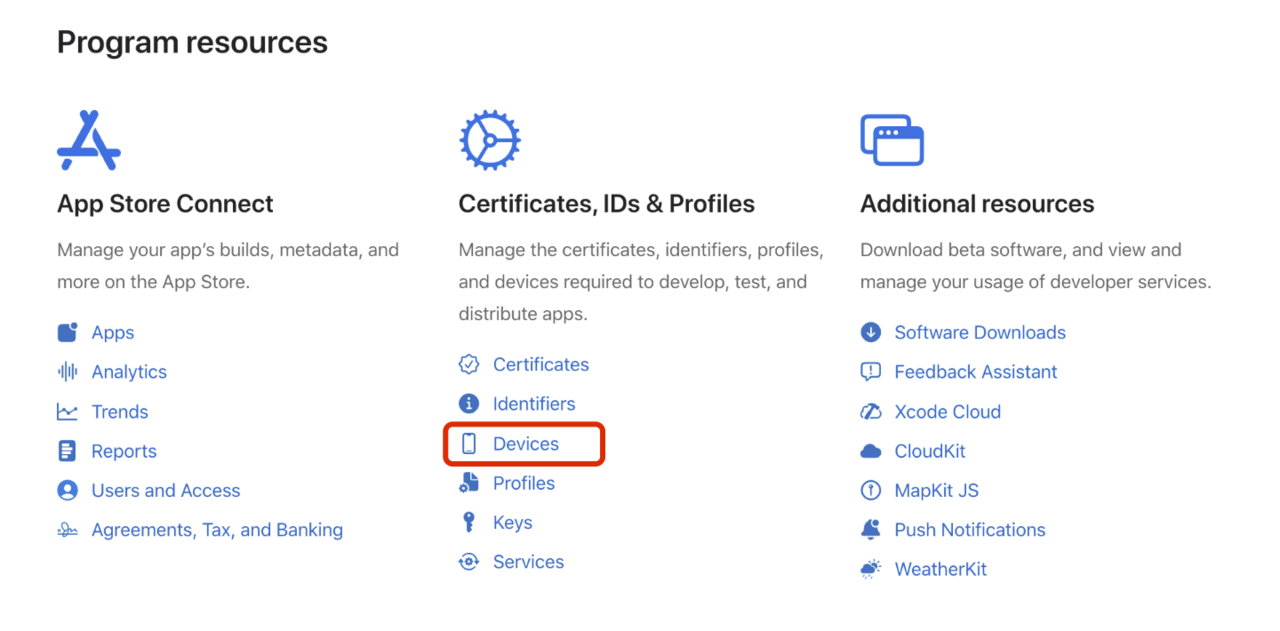Viewport: 1280px width, 631px height.
Task: Click the Xcode Cloud icon
Action: 871,412
